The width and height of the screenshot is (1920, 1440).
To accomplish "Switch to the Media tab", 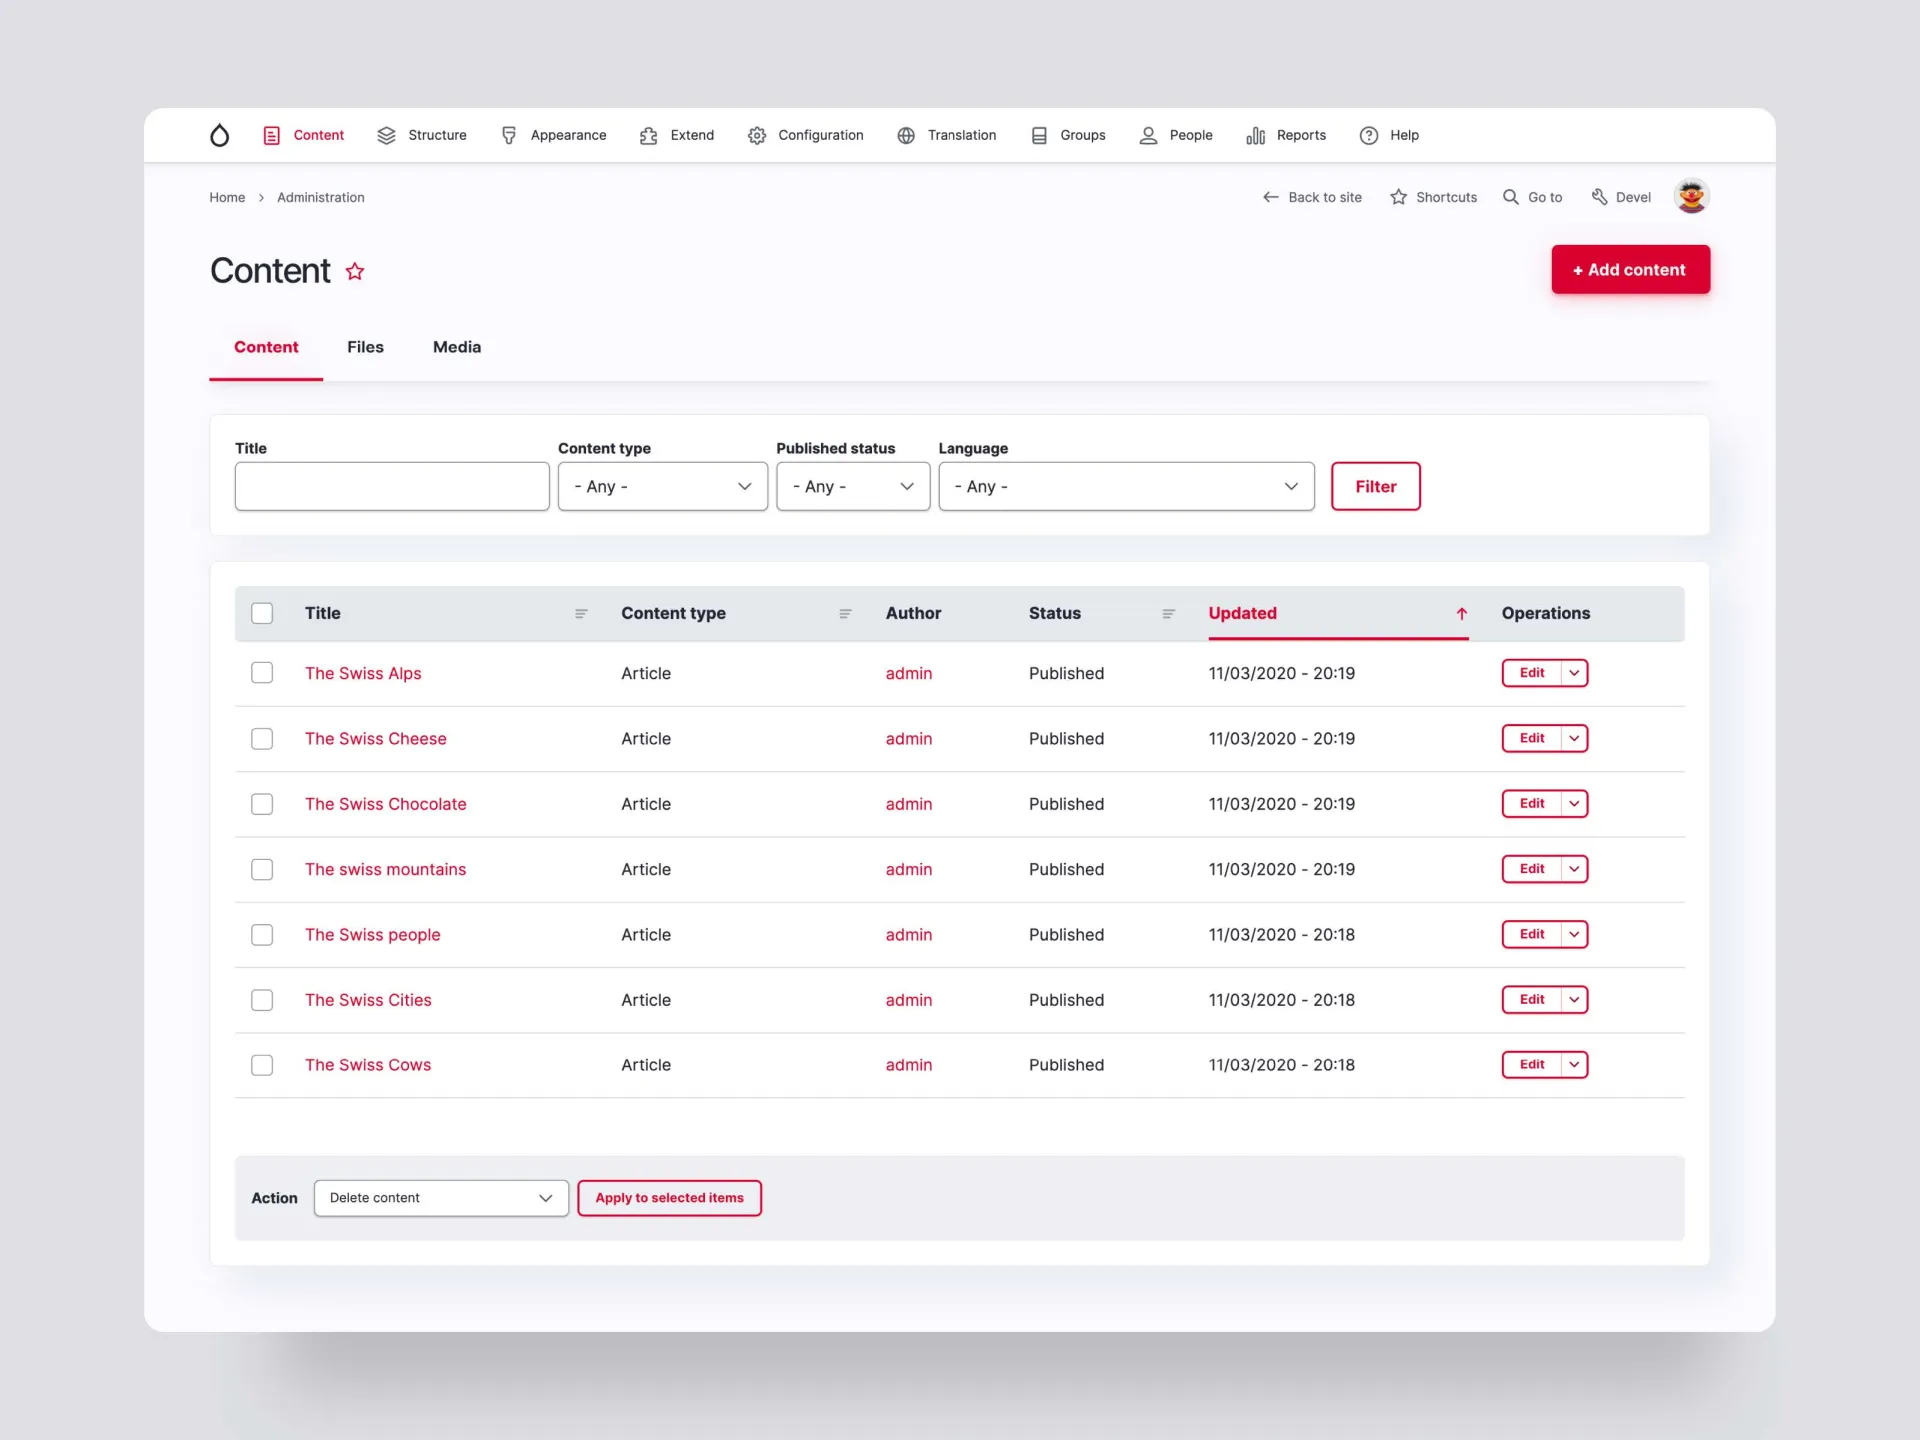I will pyautogui.click(x=457, y=347).
